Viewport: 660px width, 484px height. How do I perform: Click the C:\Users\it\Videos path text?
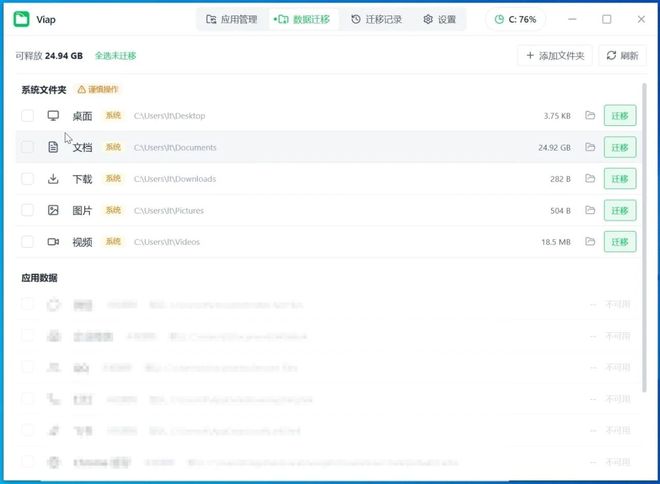(x=167, y=242)
